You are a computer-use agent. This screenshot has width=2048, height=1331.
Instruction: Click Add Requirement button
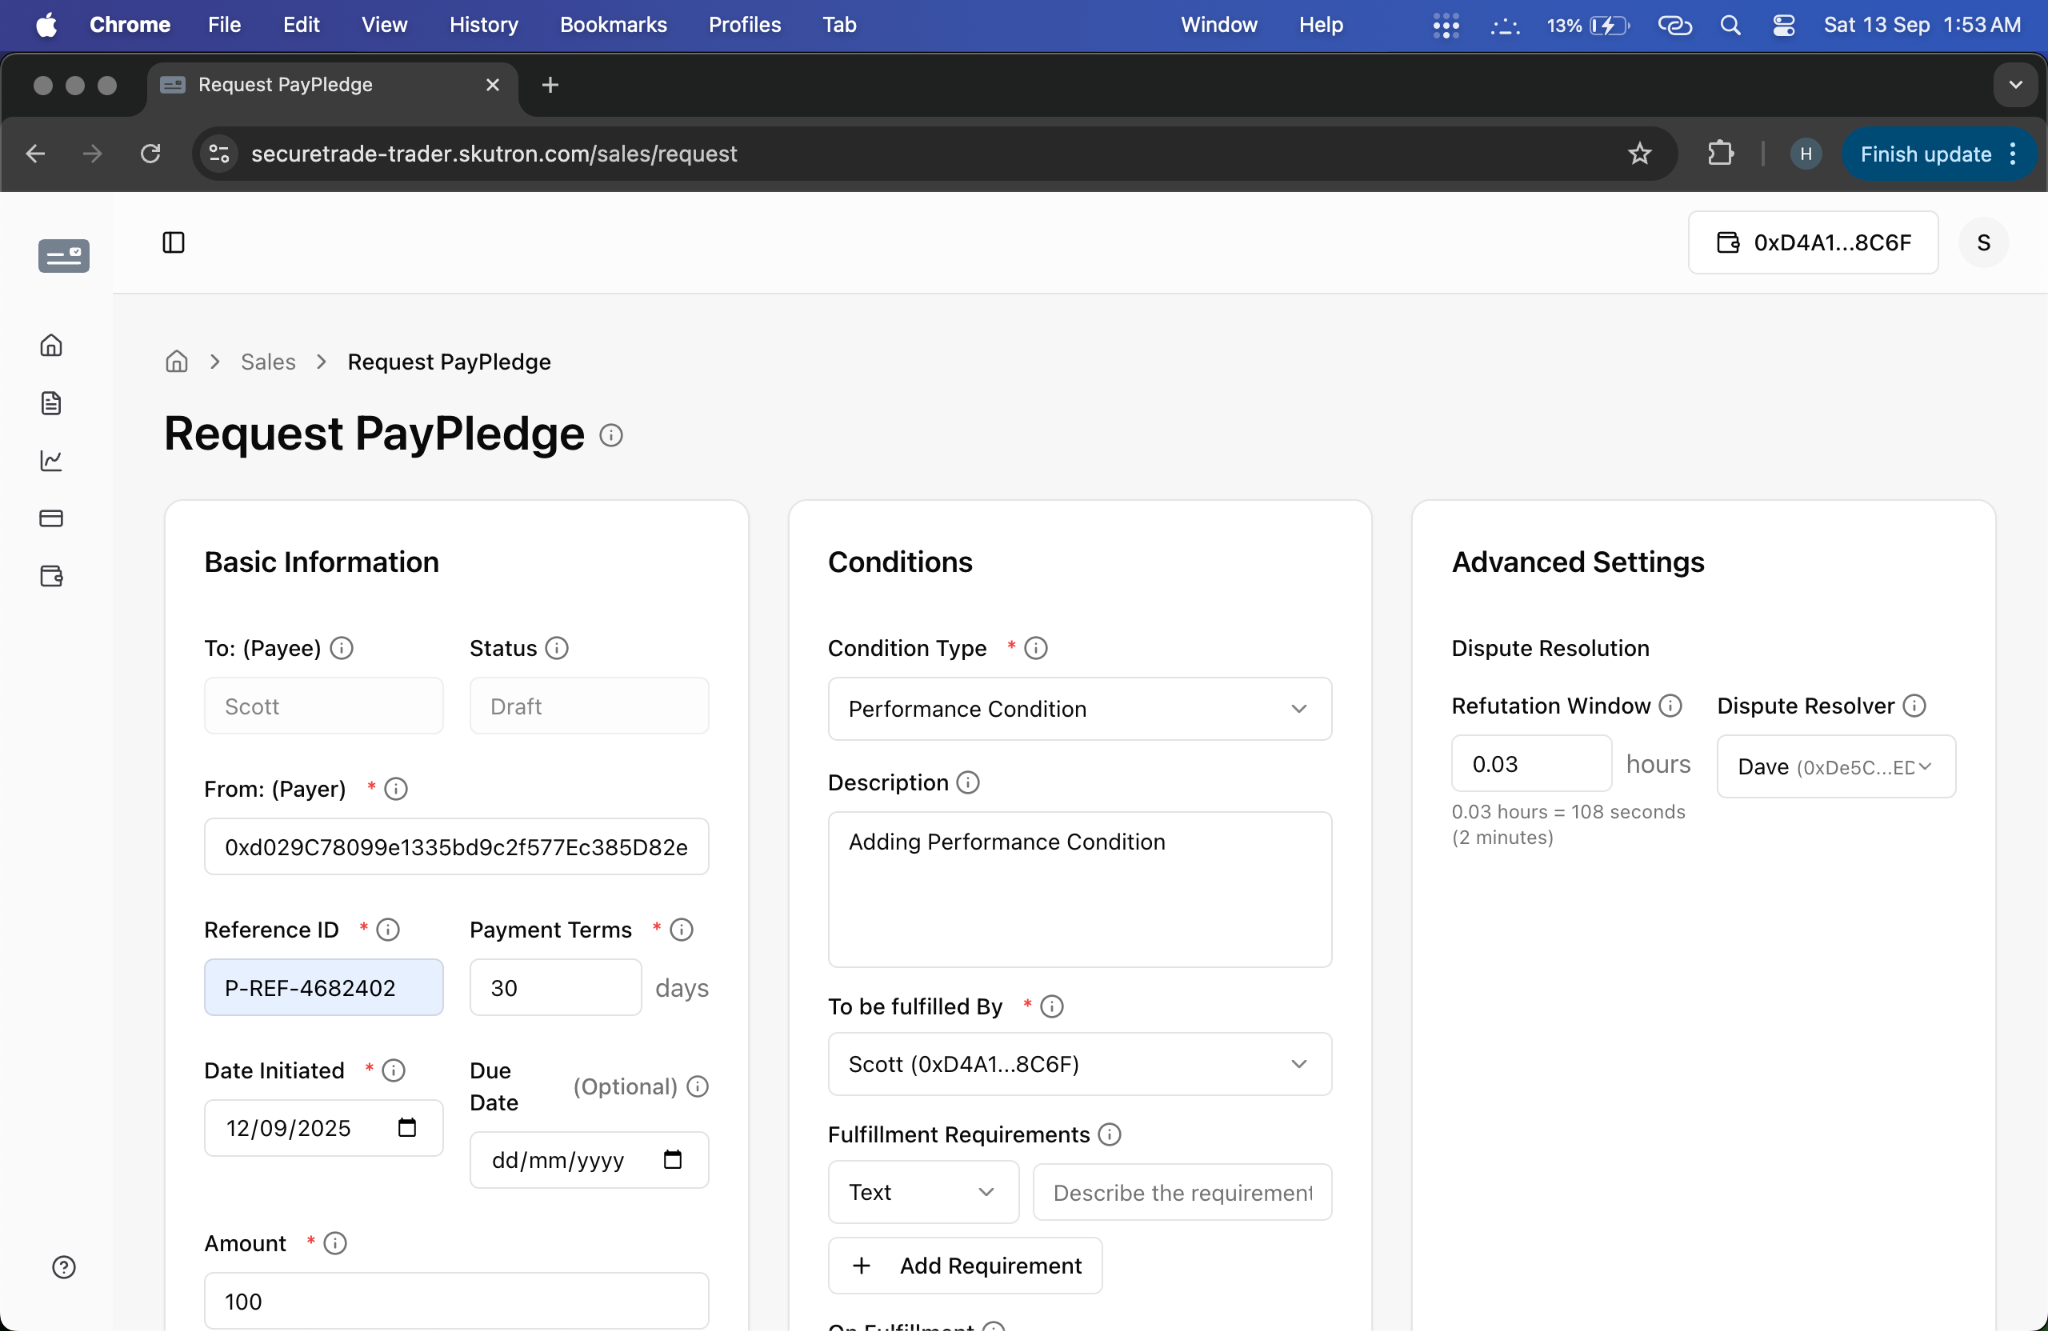point(965,1266)
